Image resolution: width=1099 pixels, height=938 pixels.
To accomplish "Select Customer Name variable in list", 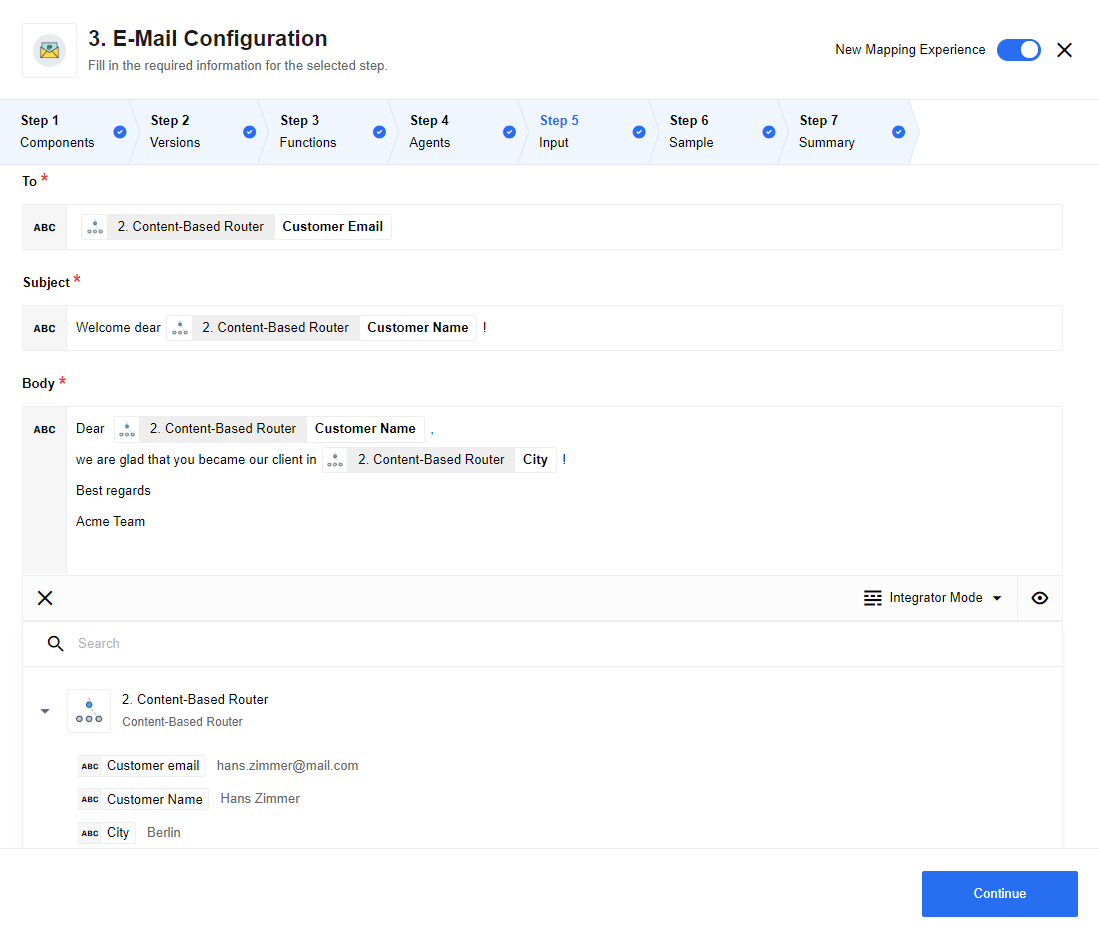I will tap(144, 798).
